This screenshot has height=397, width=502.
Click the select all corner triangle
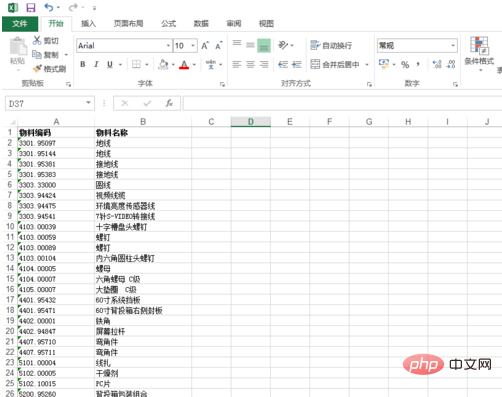(12, 122)
